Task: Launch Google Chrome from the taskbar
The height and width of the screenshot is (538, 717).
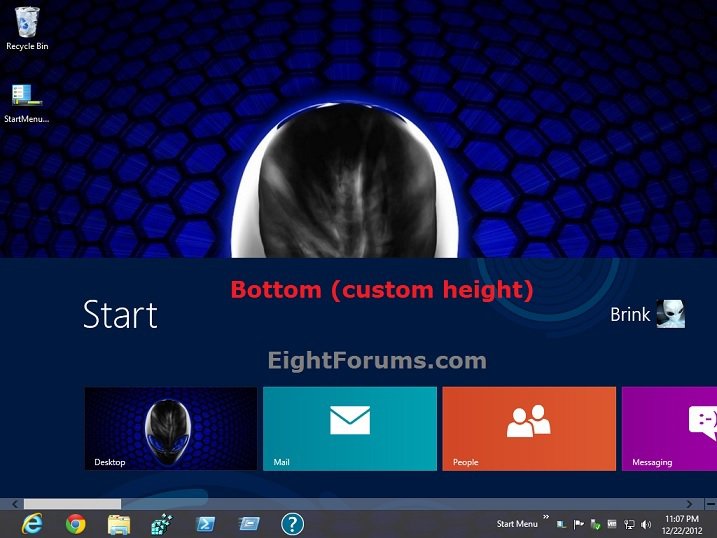Action: click(x=75, y=524)
